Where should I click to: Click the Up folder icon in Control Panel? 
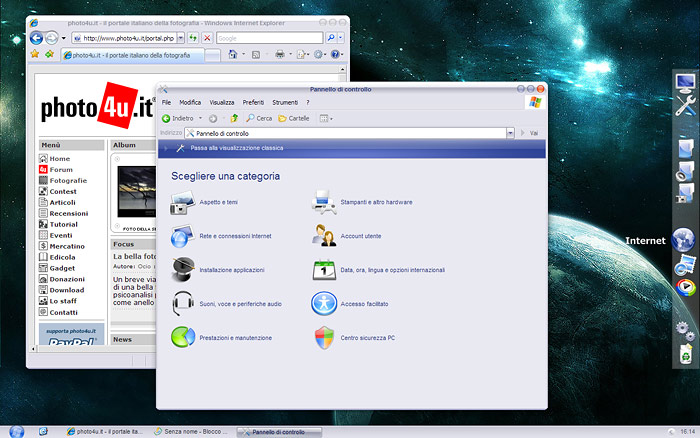tap(234, 118)
